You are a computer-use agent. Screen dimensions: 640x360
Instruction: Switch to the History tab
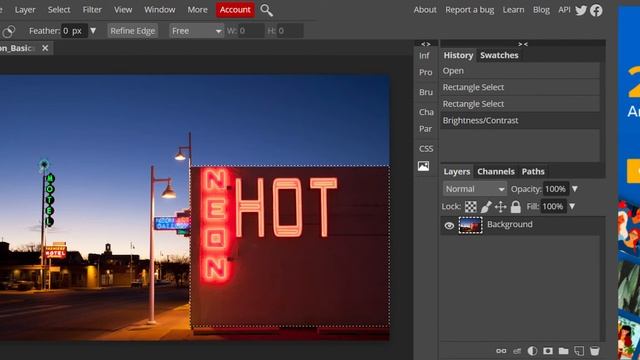458,56
